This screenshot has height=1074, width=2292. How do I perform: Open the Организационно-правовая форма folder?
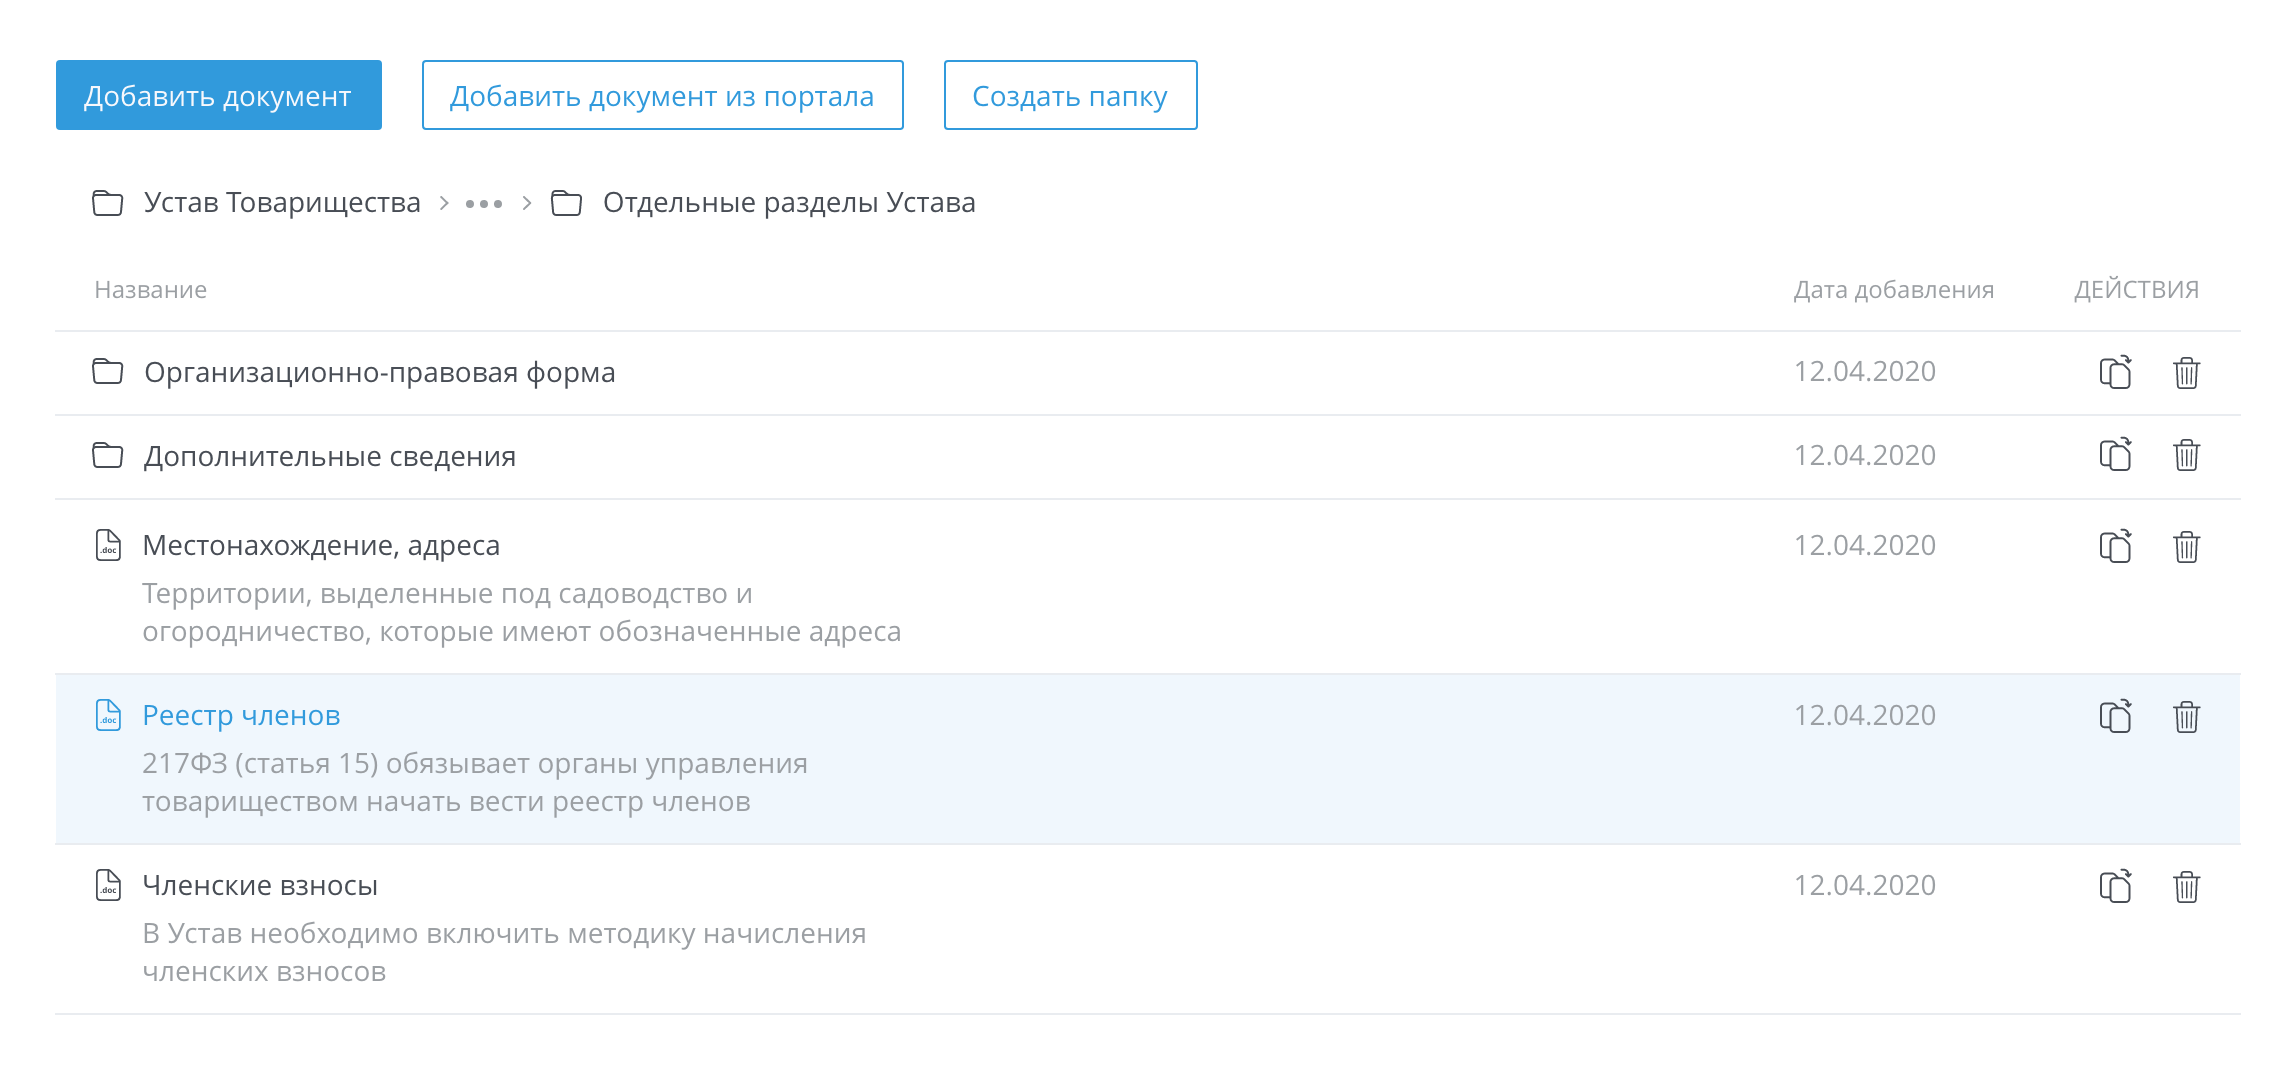pyautogui.click(x=379, y=372)
